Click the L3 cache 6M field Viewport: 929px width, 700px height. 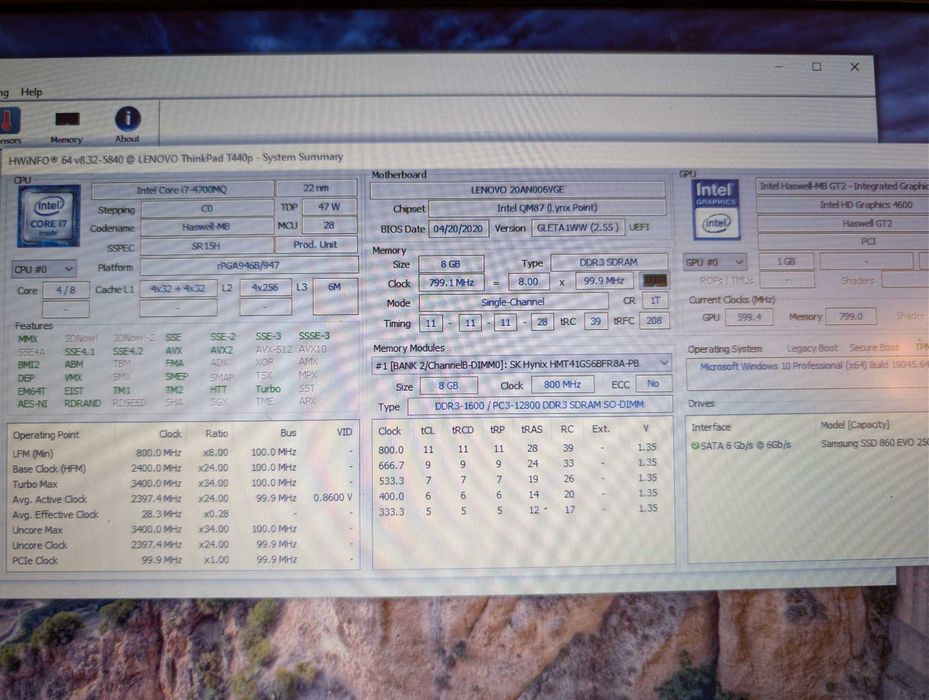click(x=335, y=295)
